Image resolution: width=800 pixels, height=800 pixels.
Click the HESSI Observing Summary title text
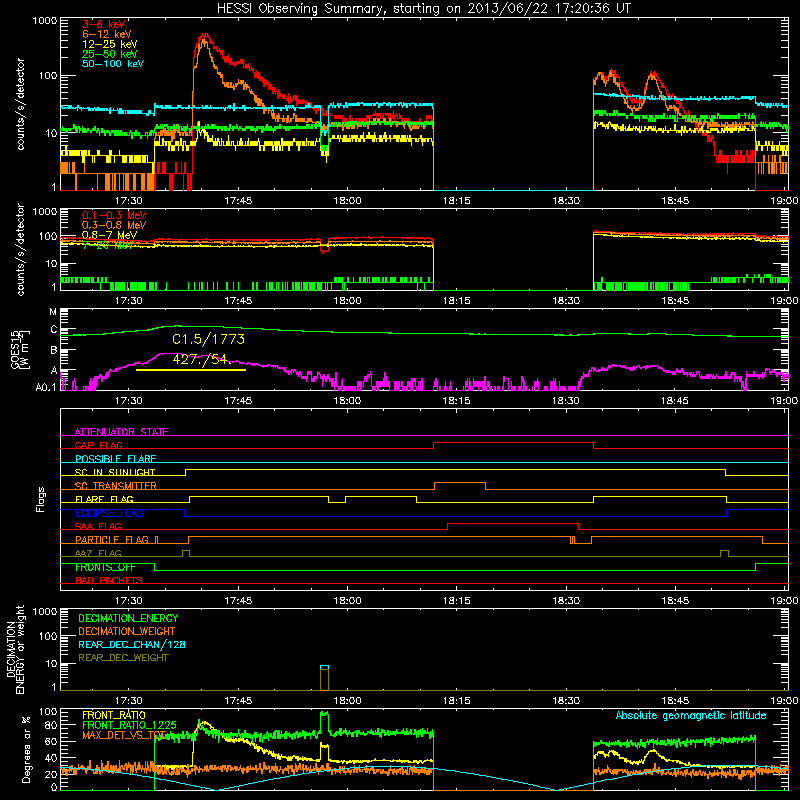coord(423,9)
